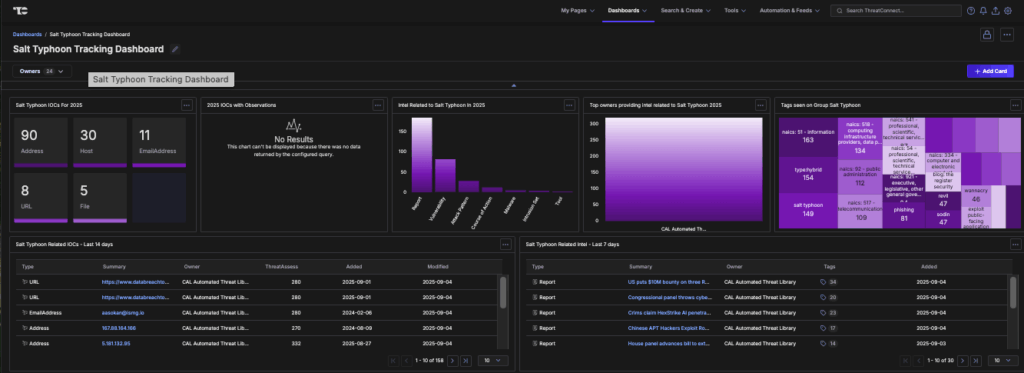Select the 90 Address count tile
Viewport: 1024px width, 373px height.
40,142
